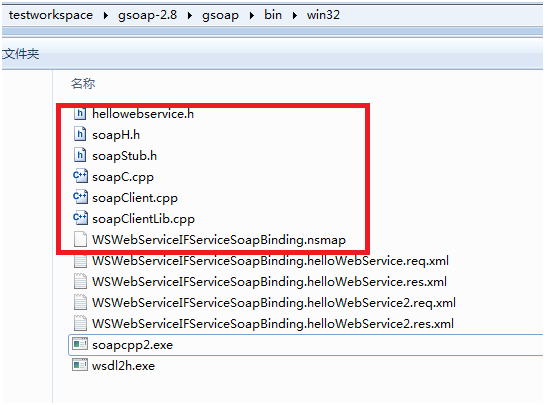
Task: Select the file name soapC.cpp
Action: click(123, 177)
